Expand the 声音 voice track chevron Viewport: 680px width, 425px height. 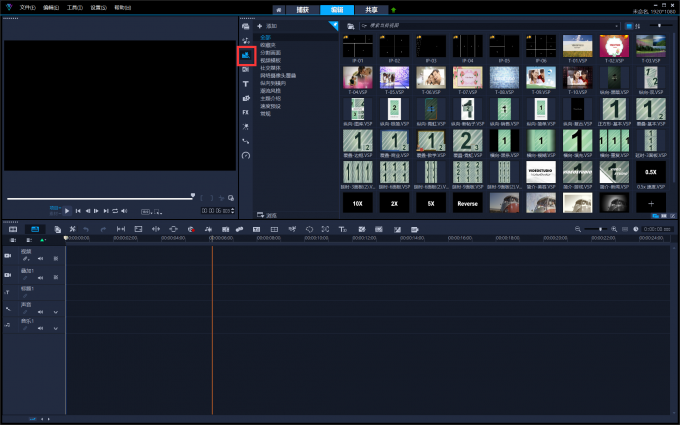(x=56, y=312)
